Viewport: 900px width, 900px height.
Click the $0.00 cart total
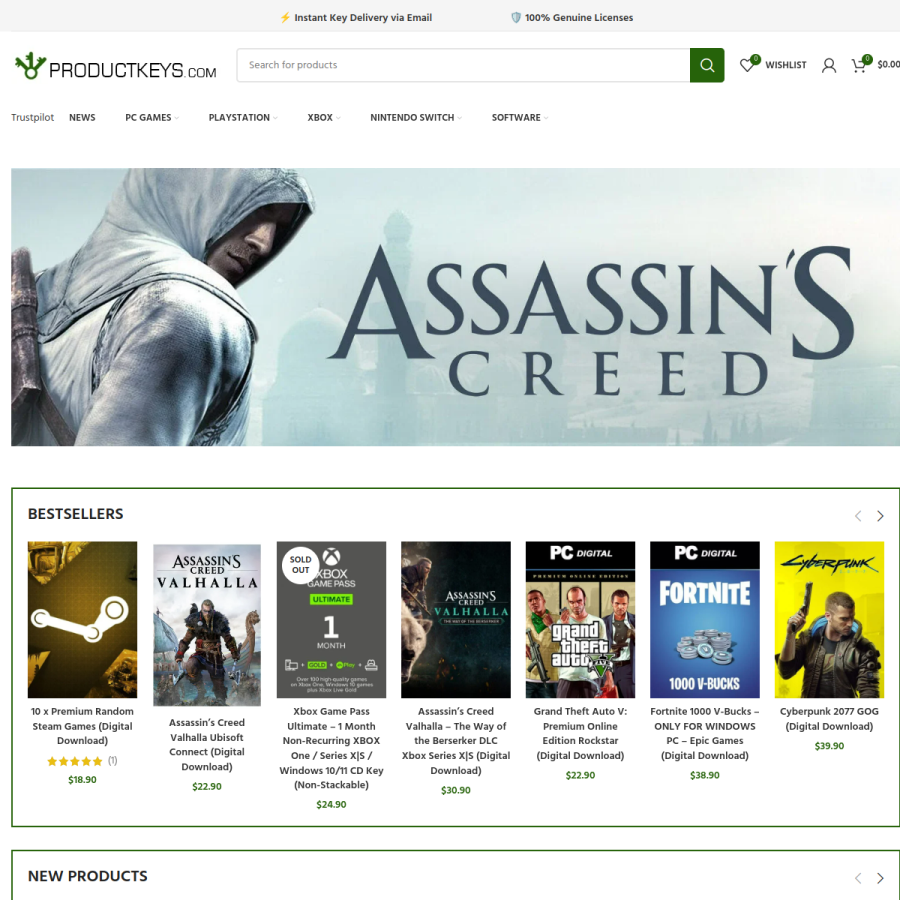point(889,64)
